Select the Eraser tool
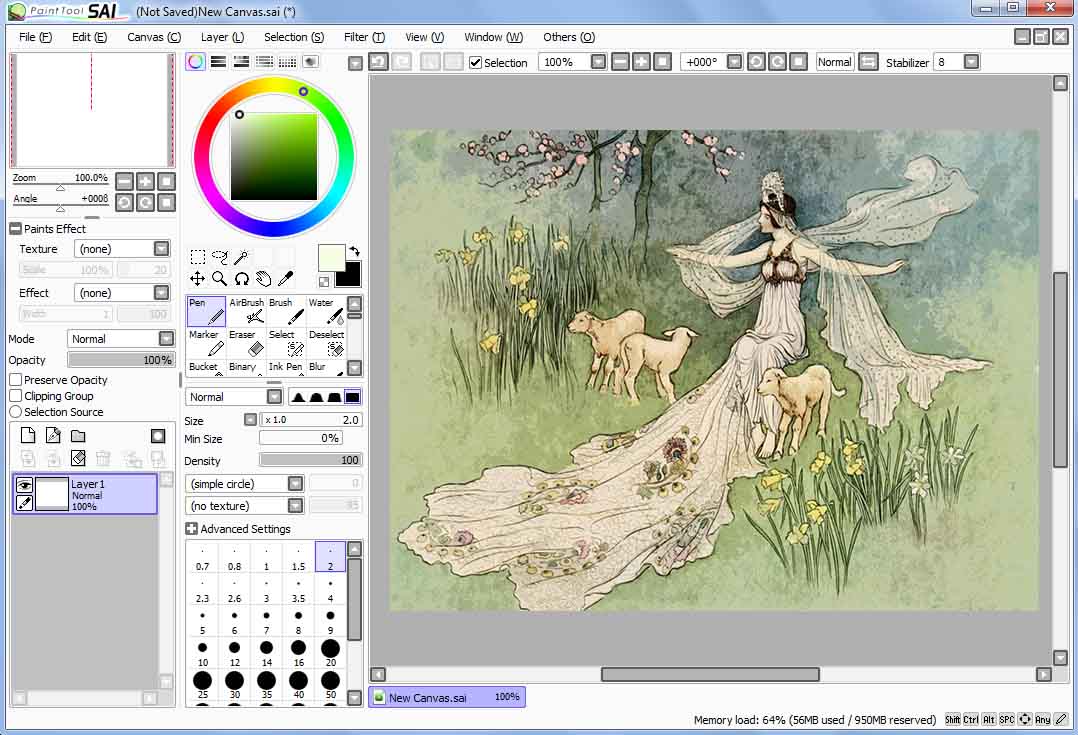This screenshot has width=1078, height=735. pyautogui.click(x=247, y=343)
